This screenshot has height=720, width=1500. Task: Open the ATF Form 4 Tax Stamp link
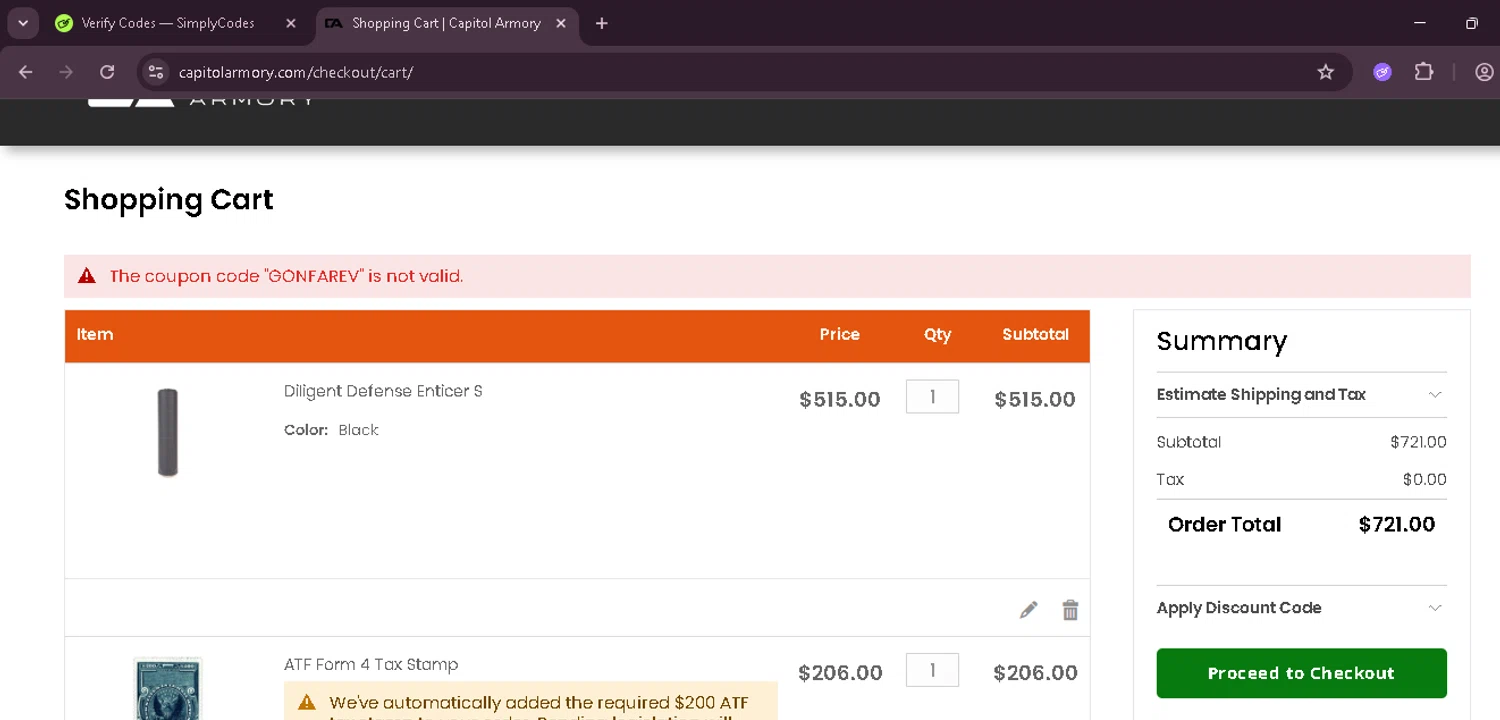[371, 664]
